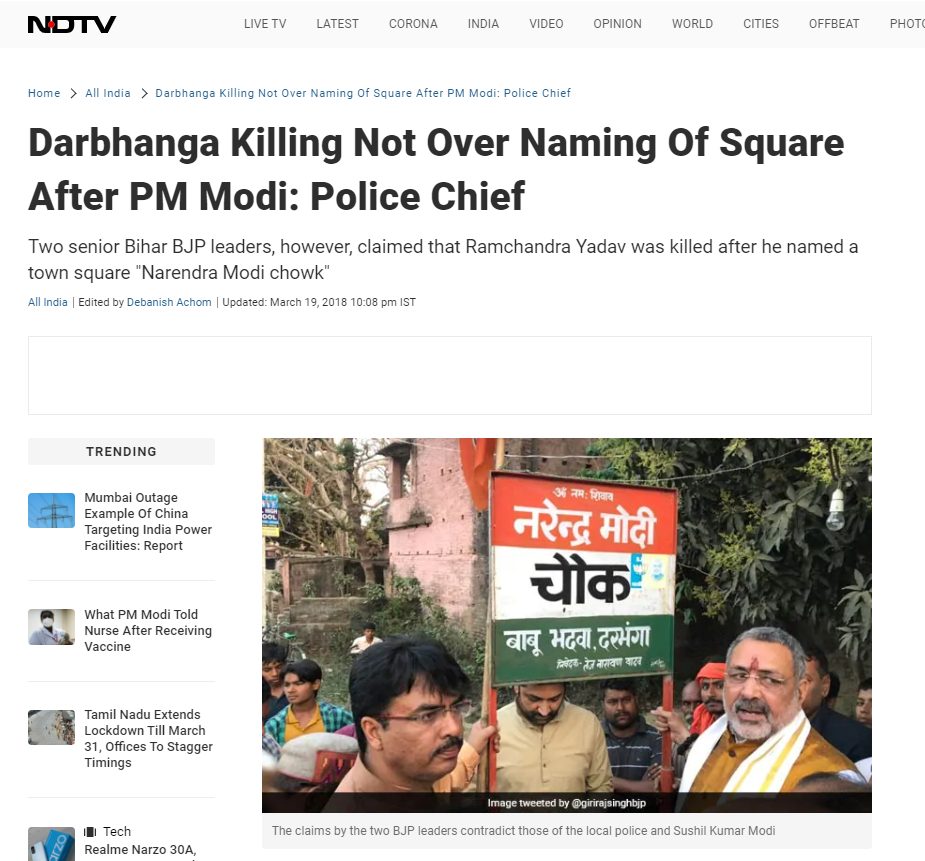Open the Mumbai Outage trending story
925x861 pixels.
click(x=148, y=521)
